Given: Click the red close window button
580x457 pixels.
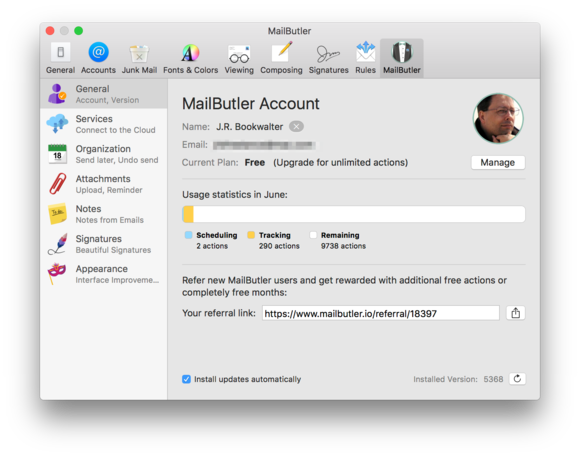Looking at the screenshot, I should (50, 31).
